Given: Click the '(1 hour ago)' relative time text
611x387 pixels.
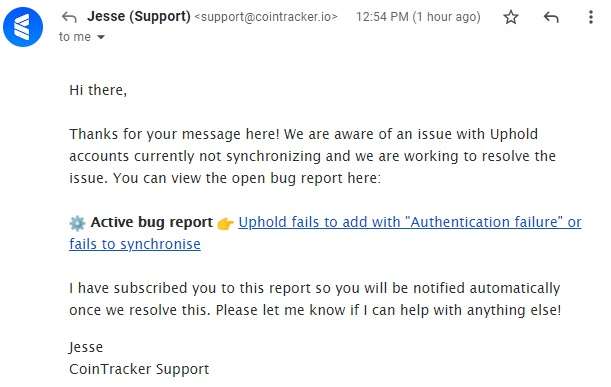Looking at the screenshot, I should [447, 17].
